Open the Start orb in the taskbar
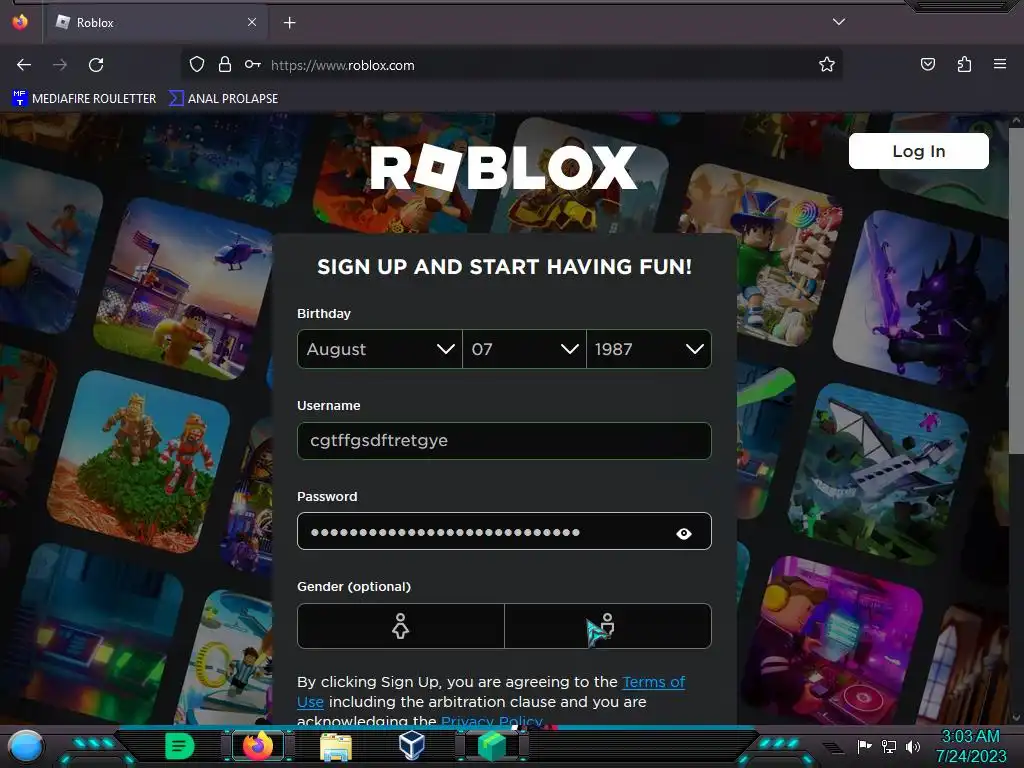Image resolution: width=1024 pixels, height=768 pixels. click(26, 747)
